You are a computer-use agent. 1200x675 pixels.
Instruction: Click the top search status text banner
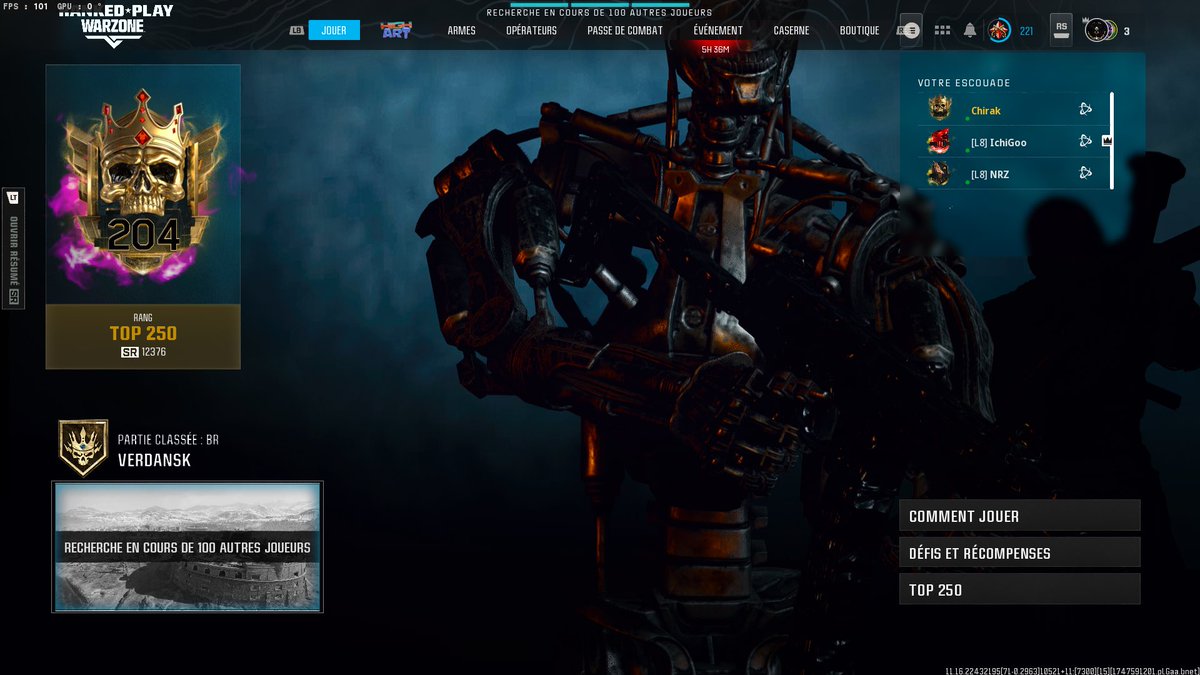[x=599, y=13]
